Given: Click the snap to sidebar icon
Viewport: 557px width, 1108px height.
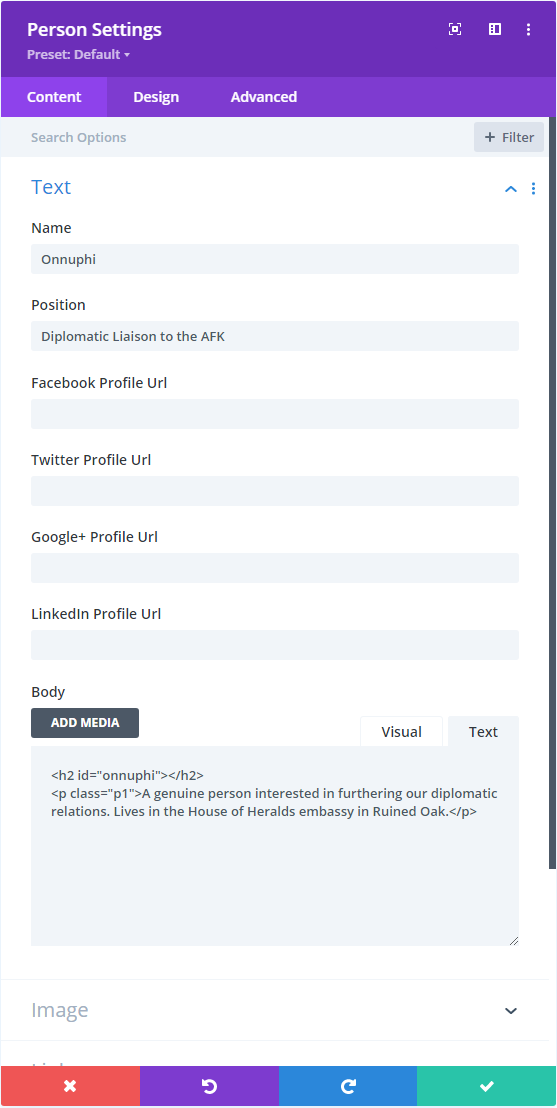Looking at the screenshot, I should [x=495, y=29].
